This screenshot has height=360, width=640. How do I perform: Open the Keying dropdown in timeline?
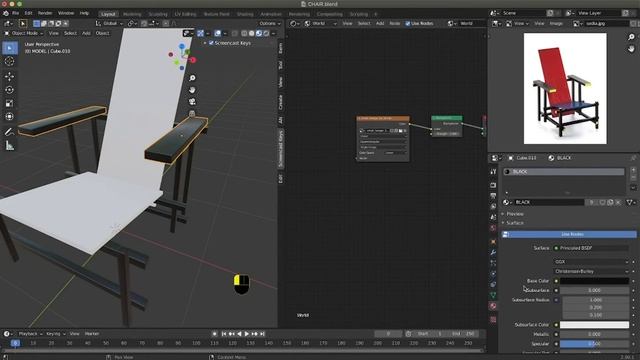click(56, 334)
